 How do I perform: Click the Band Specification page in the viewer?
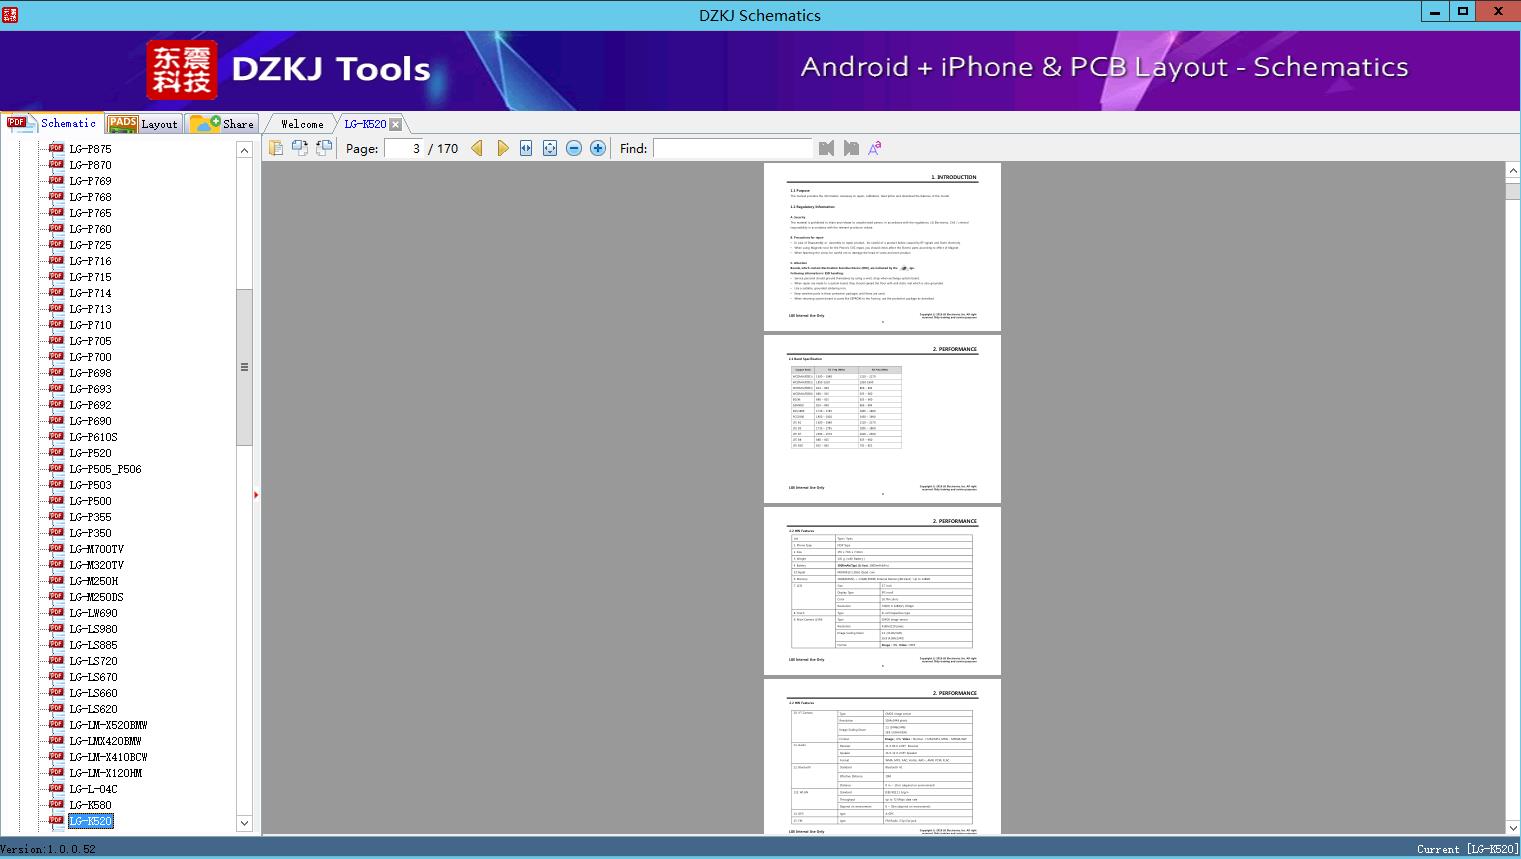[x=882, y=419]
